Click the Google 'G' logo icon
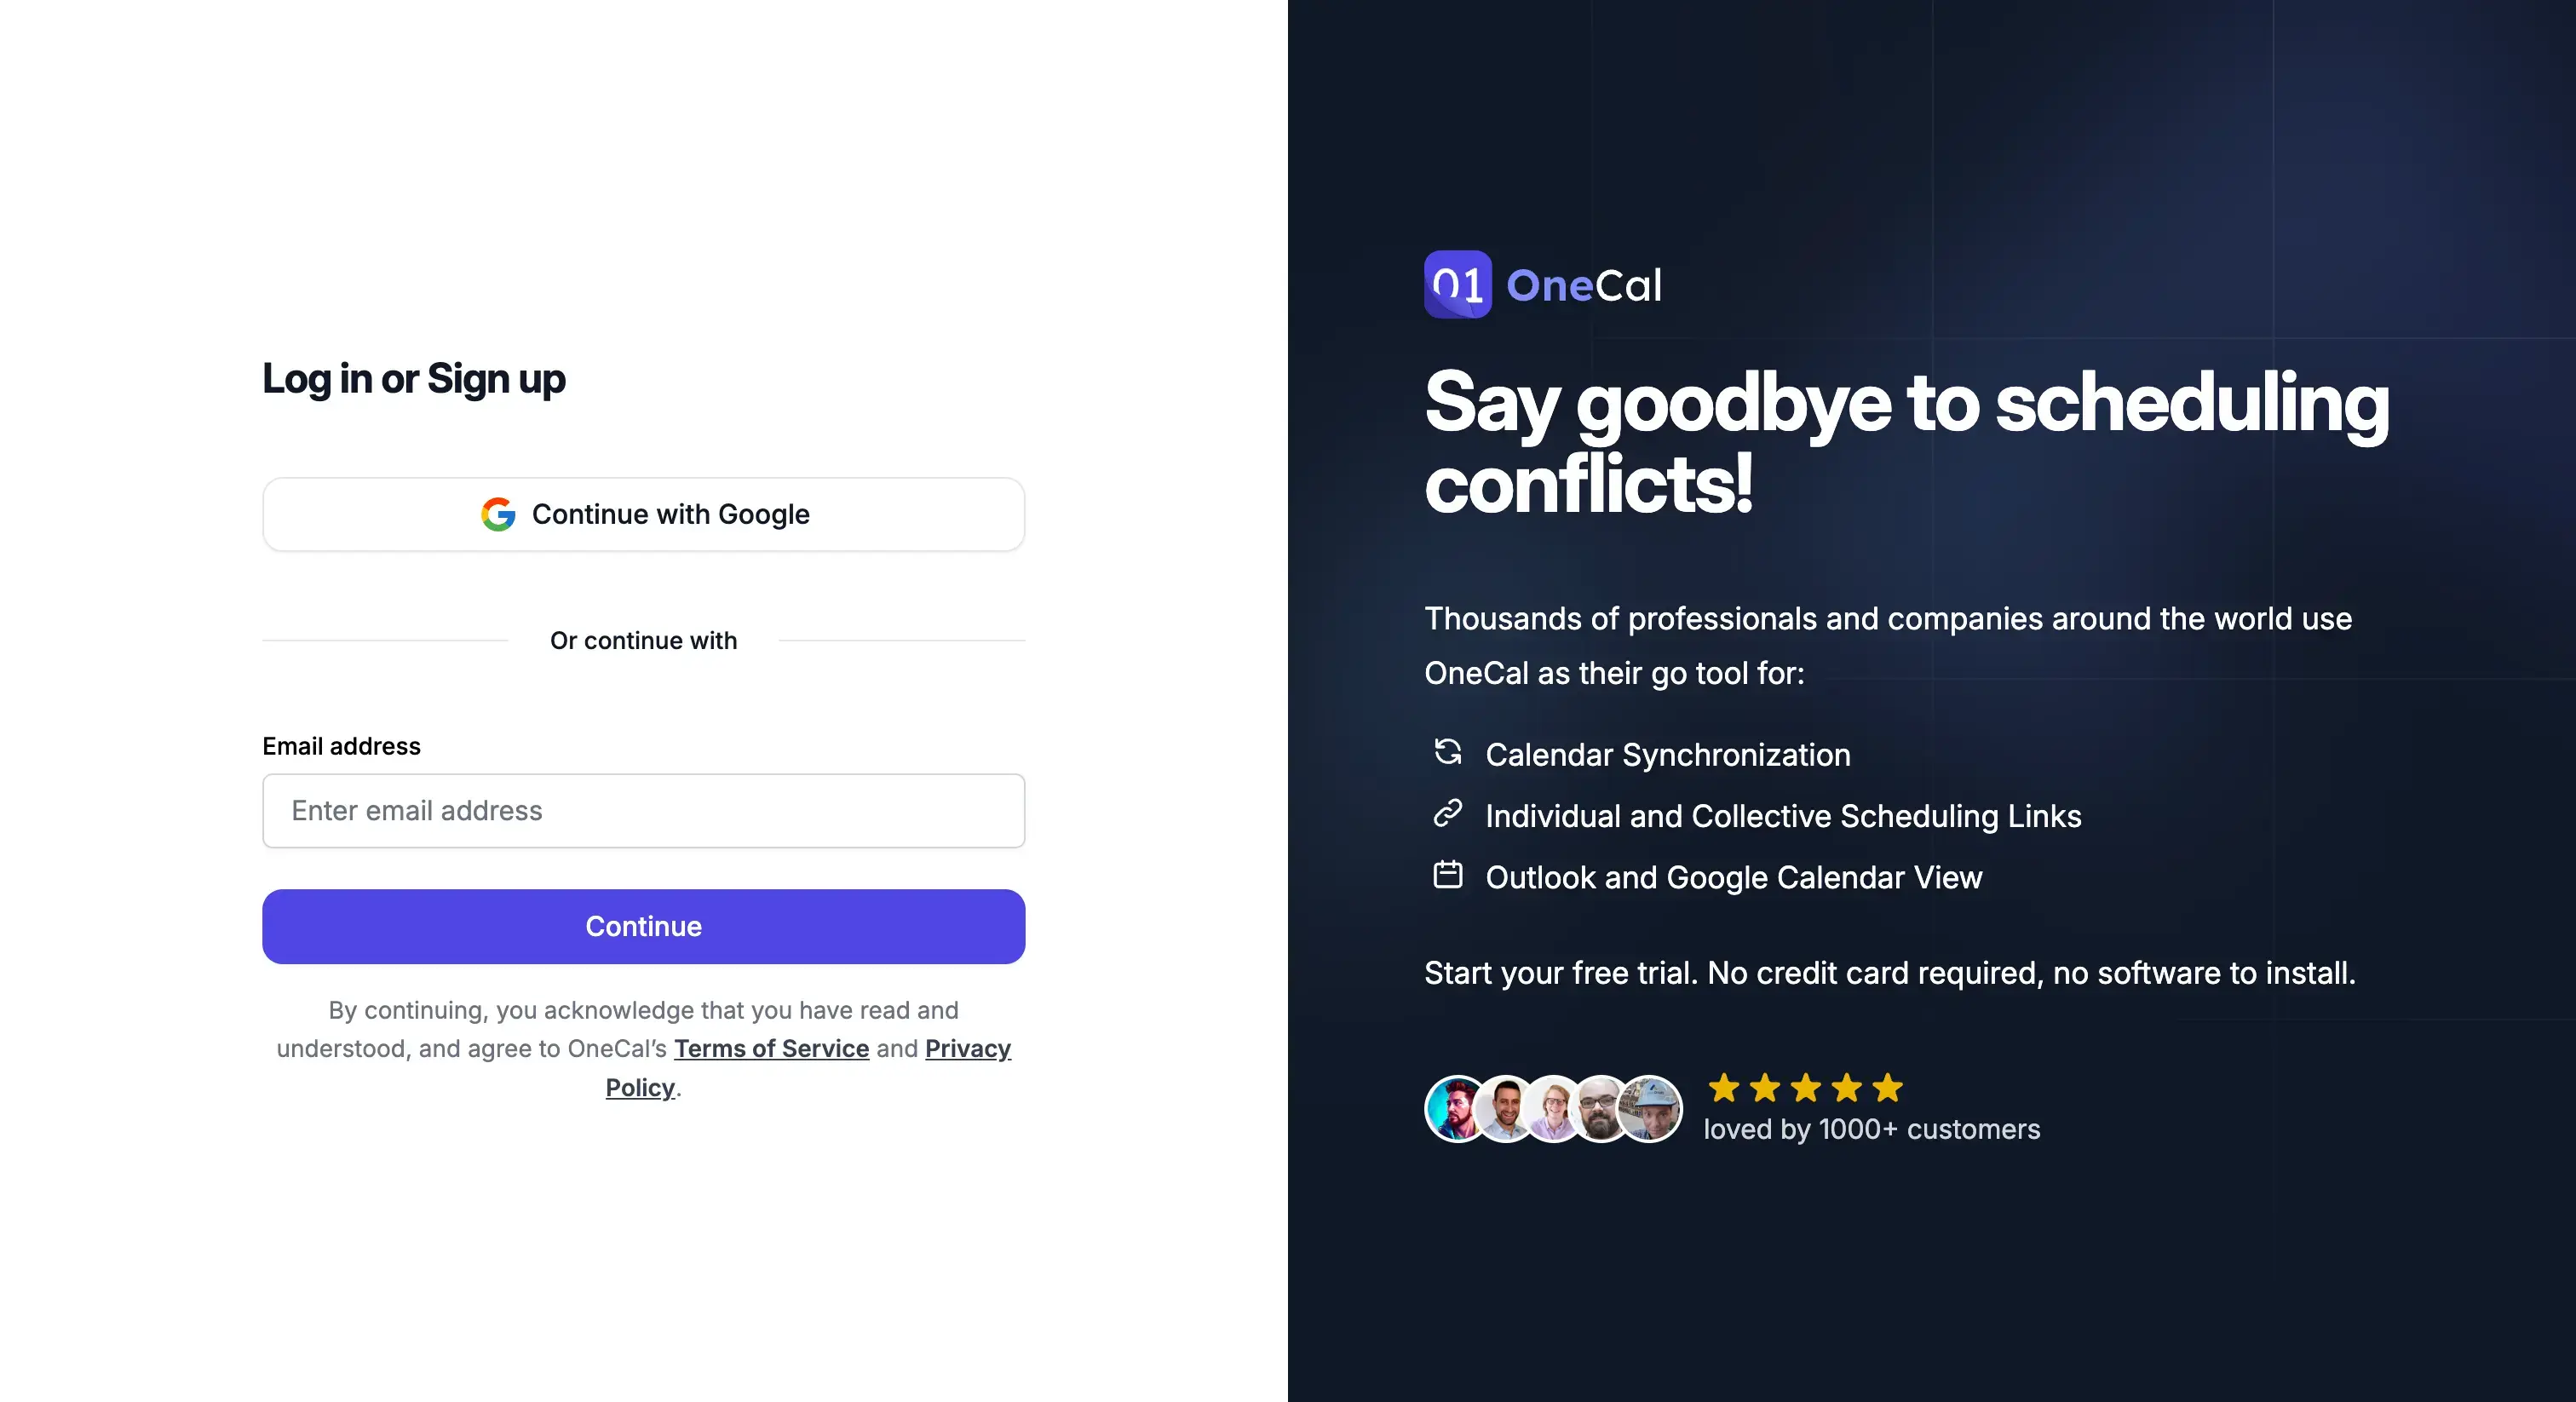 click(496, 513)
